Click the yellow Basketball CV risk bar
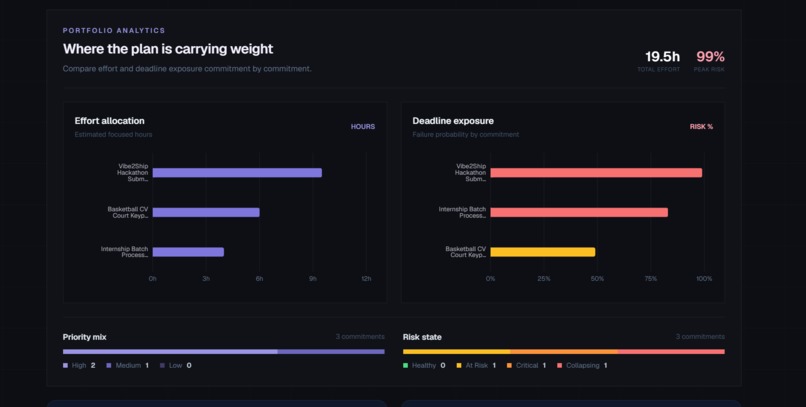The width and height of the screenshot is (806, 407). click(x=543, y=252)
